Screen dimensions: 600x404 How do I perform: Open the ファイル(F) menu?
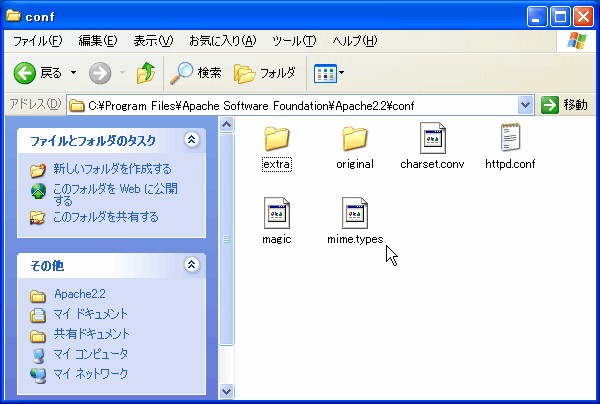[x=38, y=41]
